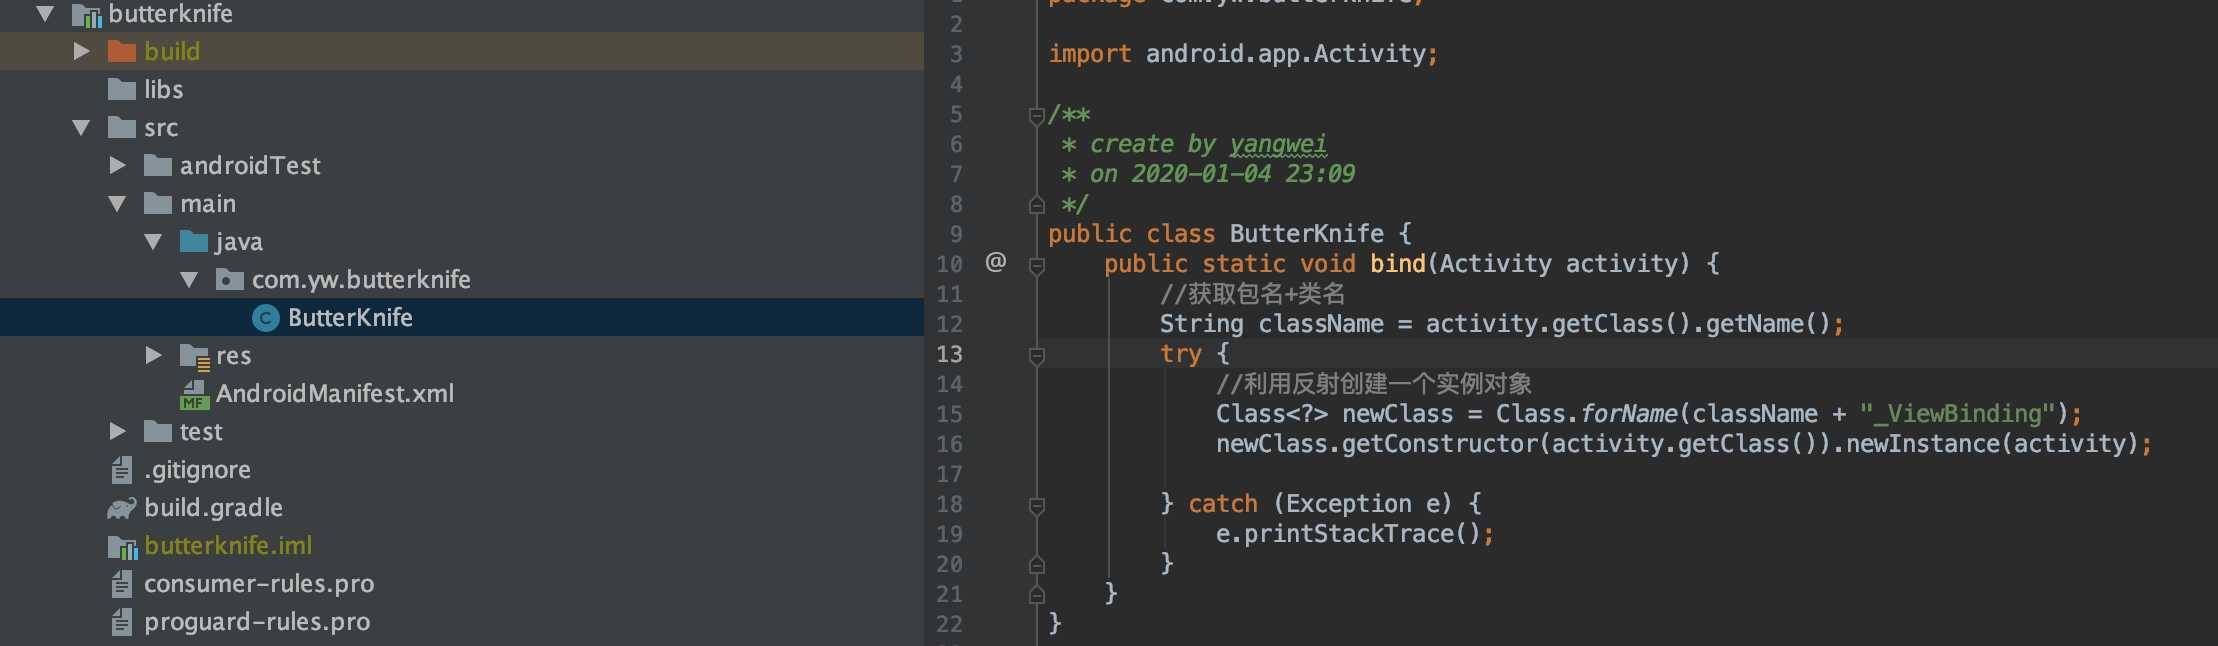This screenshot has width=2218, height=646.
Task: Click the blue java source folder icon
Action: (x=194, y=241)
